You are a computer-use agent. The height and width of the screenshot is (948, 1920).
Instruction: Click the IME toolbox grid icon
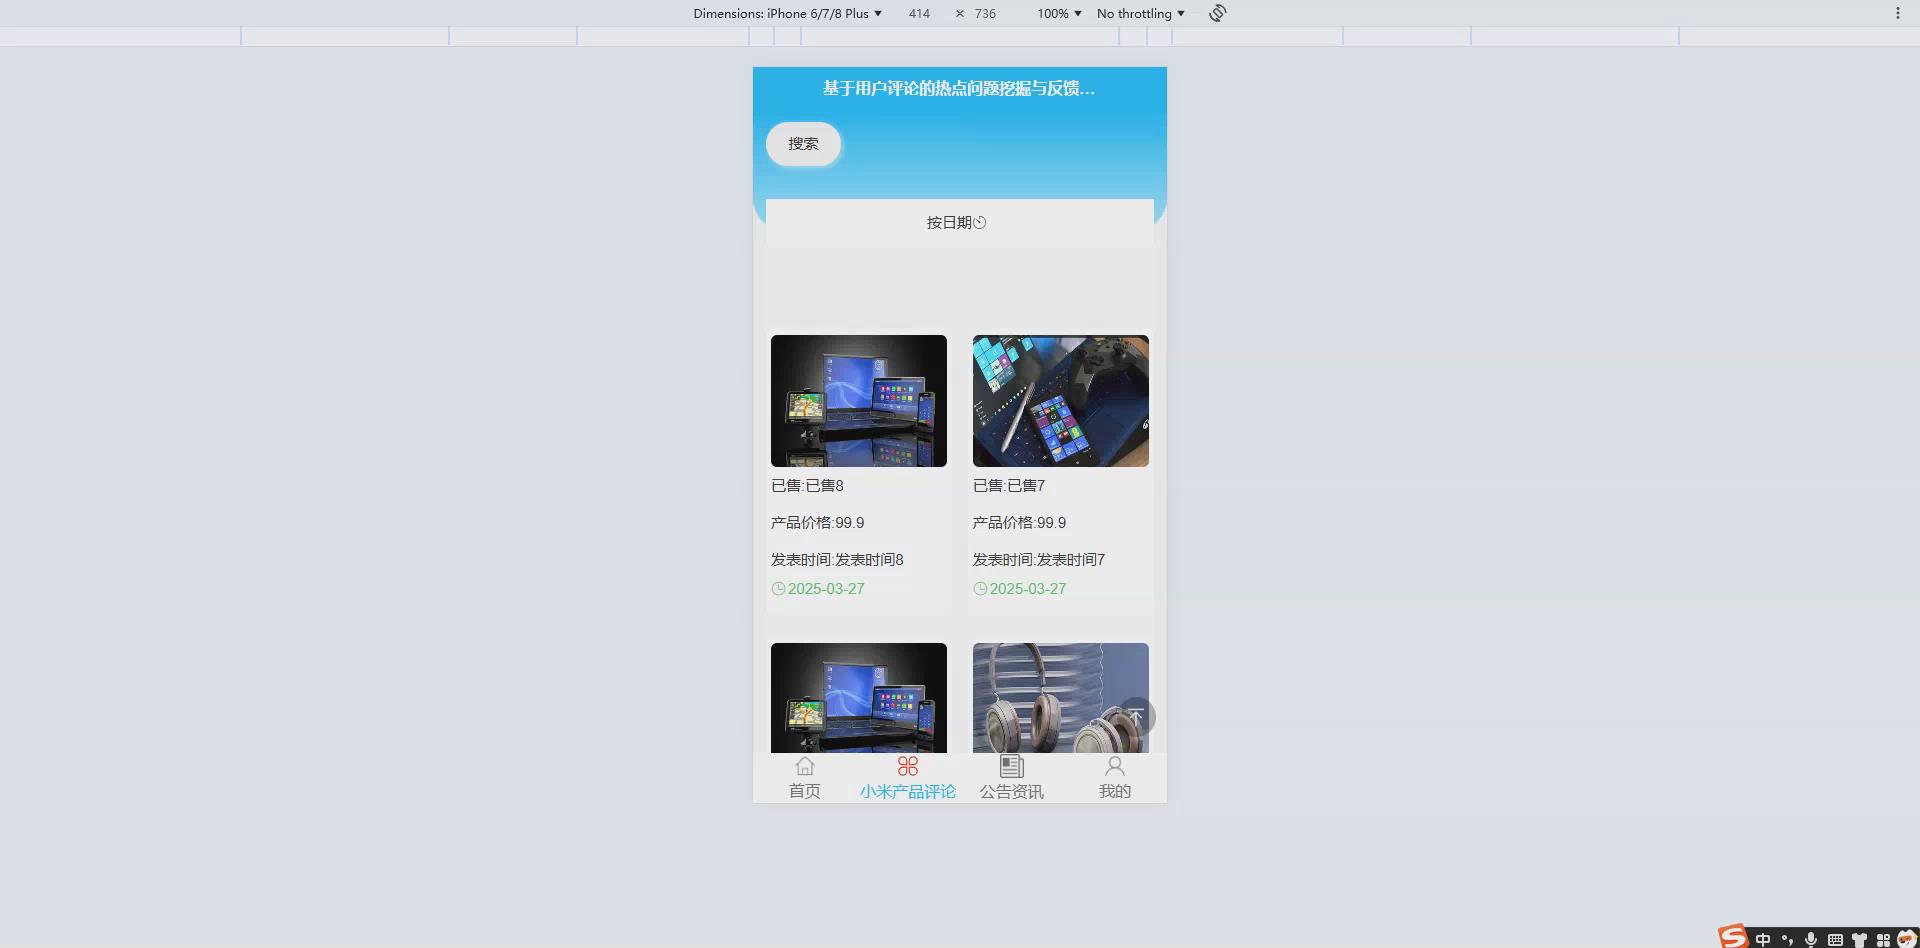coord(1883,939)
